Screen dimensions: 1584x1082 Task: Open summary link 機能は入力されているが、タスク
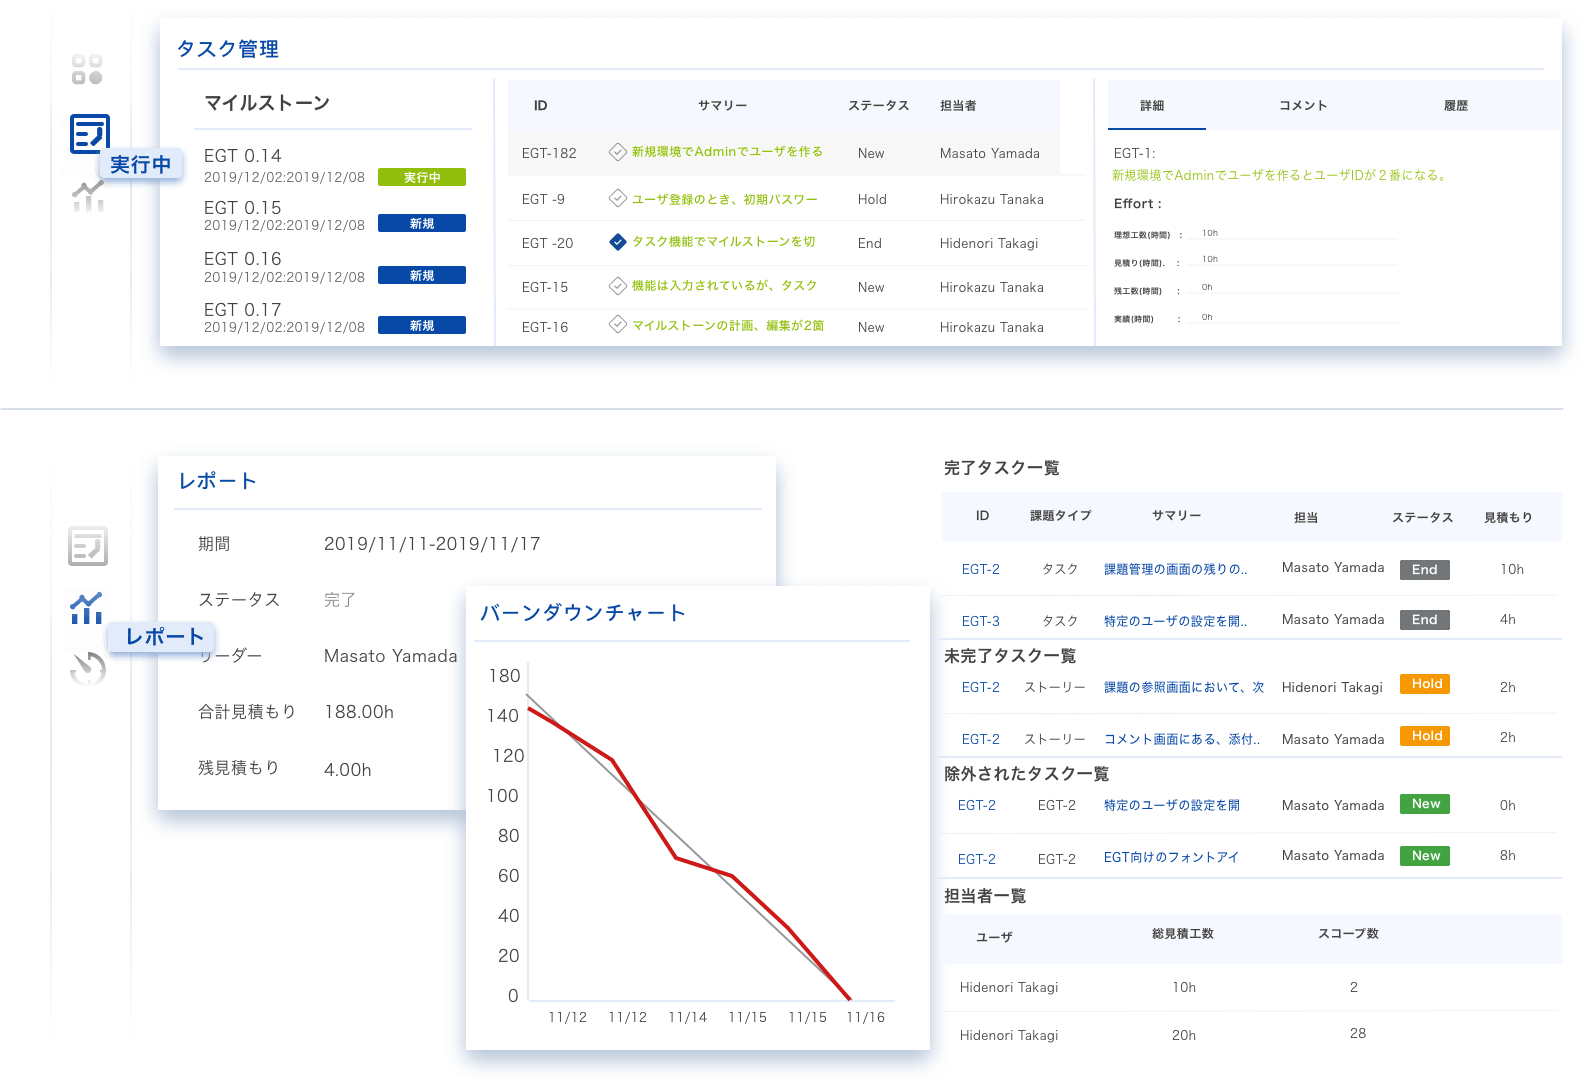pyautogui.click(x=724, y=286)
